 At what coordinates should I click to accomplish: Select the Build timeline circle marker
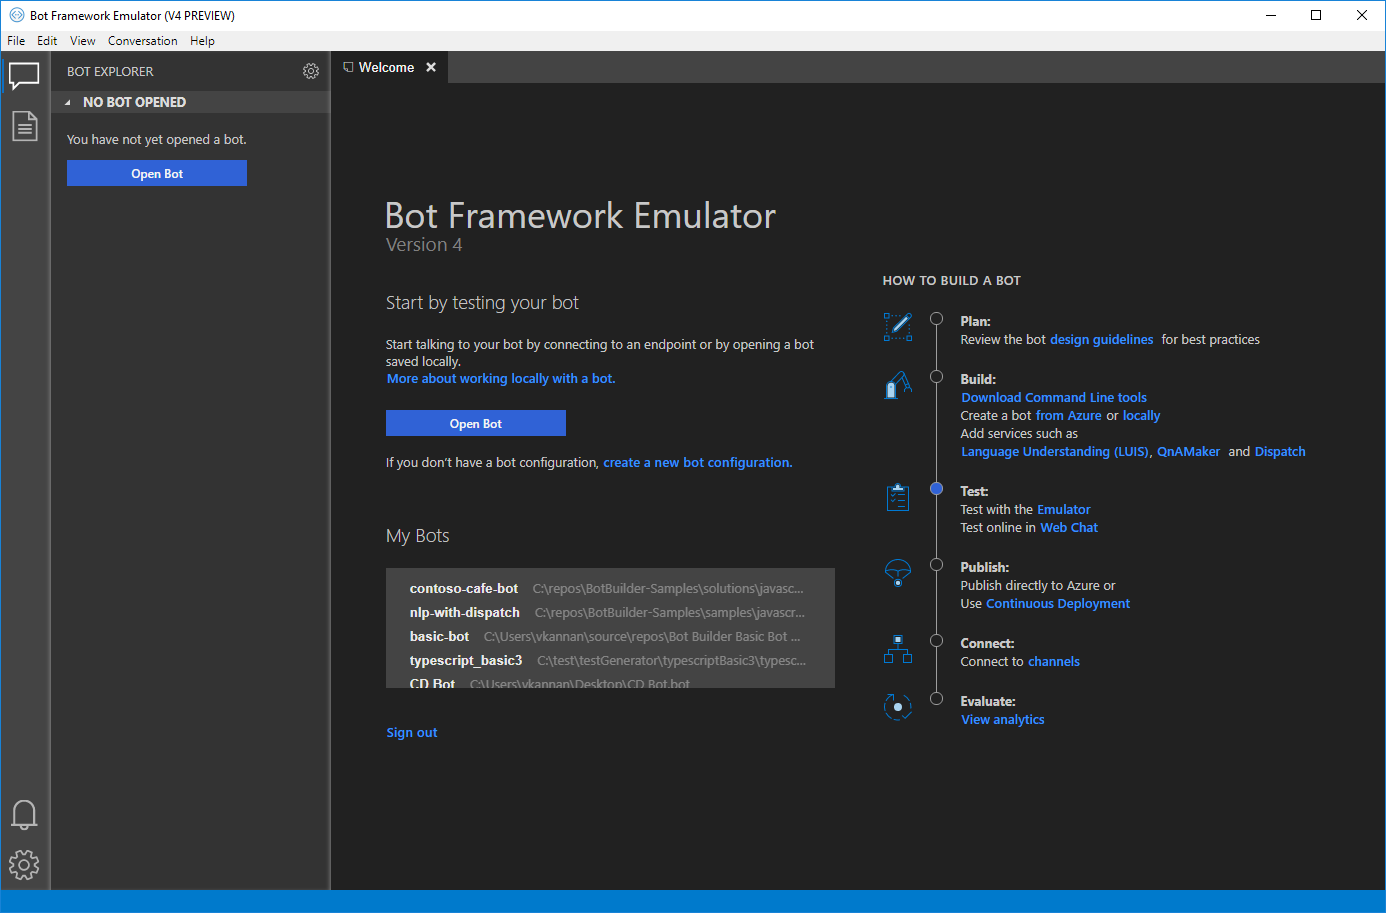coord(937,377)
